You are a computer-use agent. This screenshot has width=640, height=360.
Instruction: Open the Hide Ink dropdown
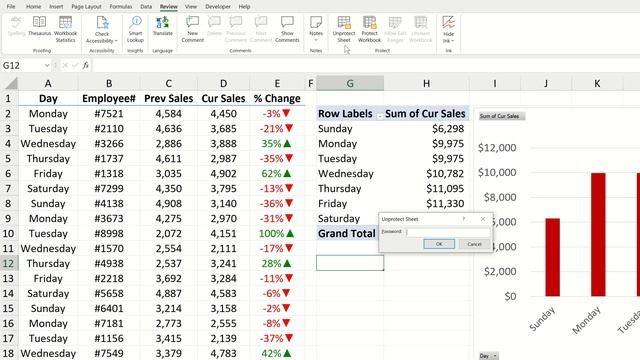(449, 29)
